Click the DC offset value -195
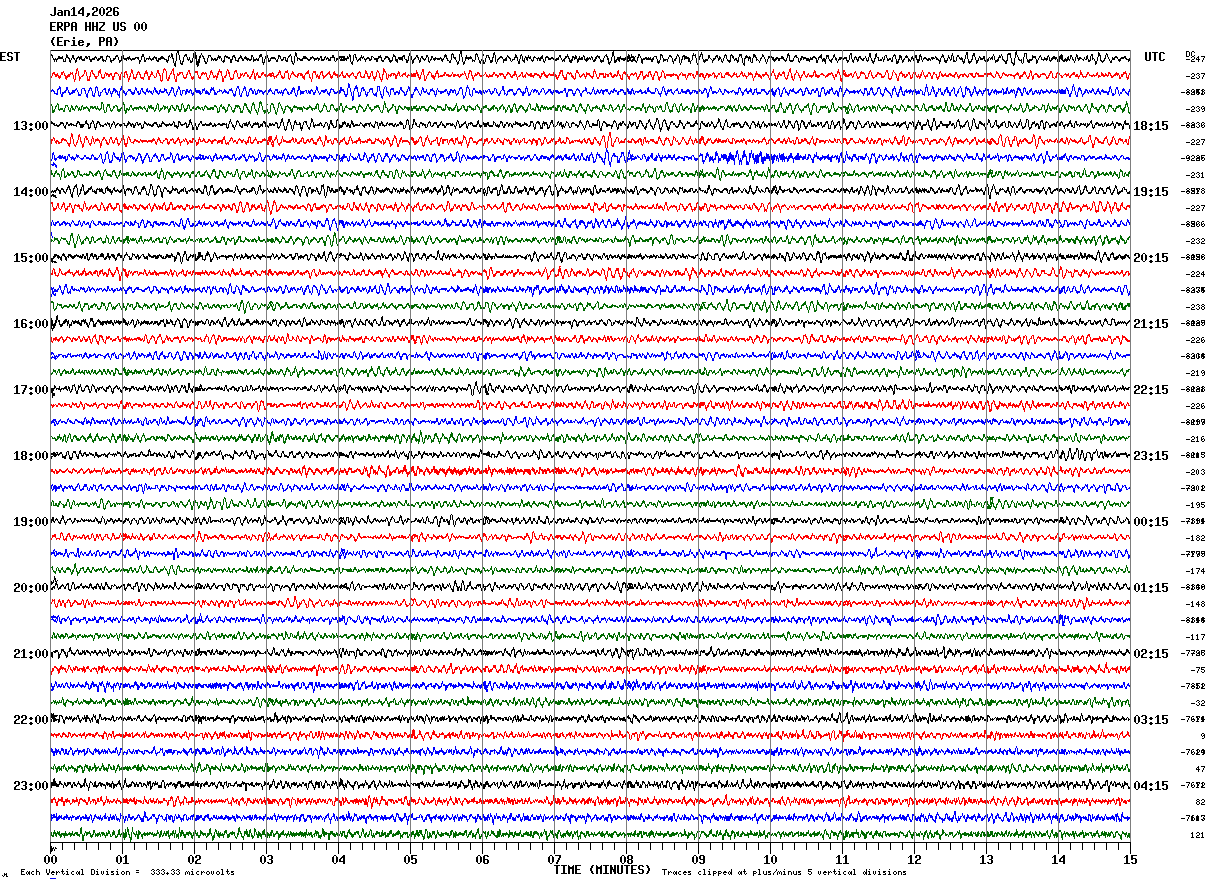The width and height of the screenshot is (1210, 886). 1195,505
